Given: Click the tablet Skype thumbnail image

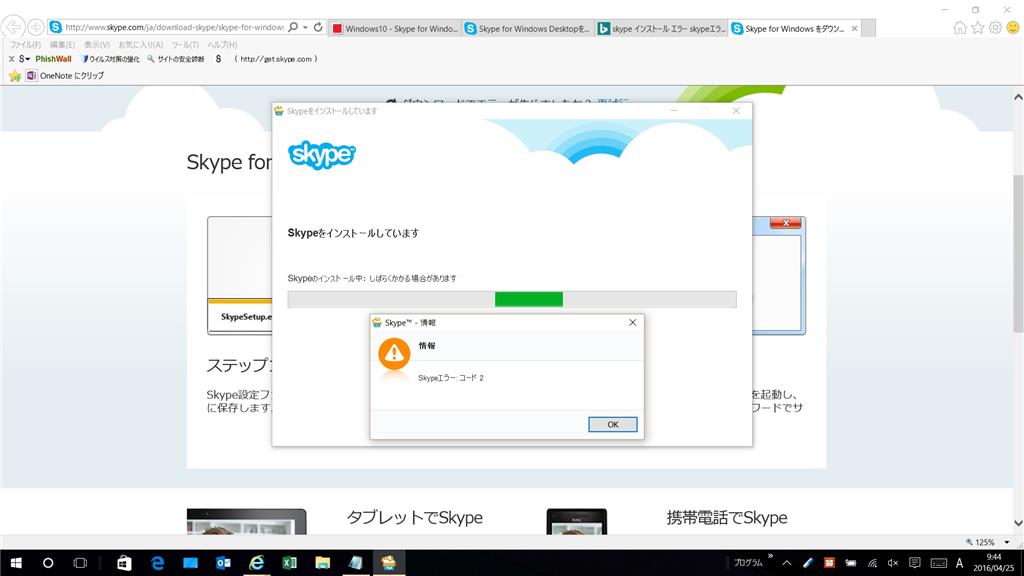Looking at the screenshot, I should [x=246, y=522].
